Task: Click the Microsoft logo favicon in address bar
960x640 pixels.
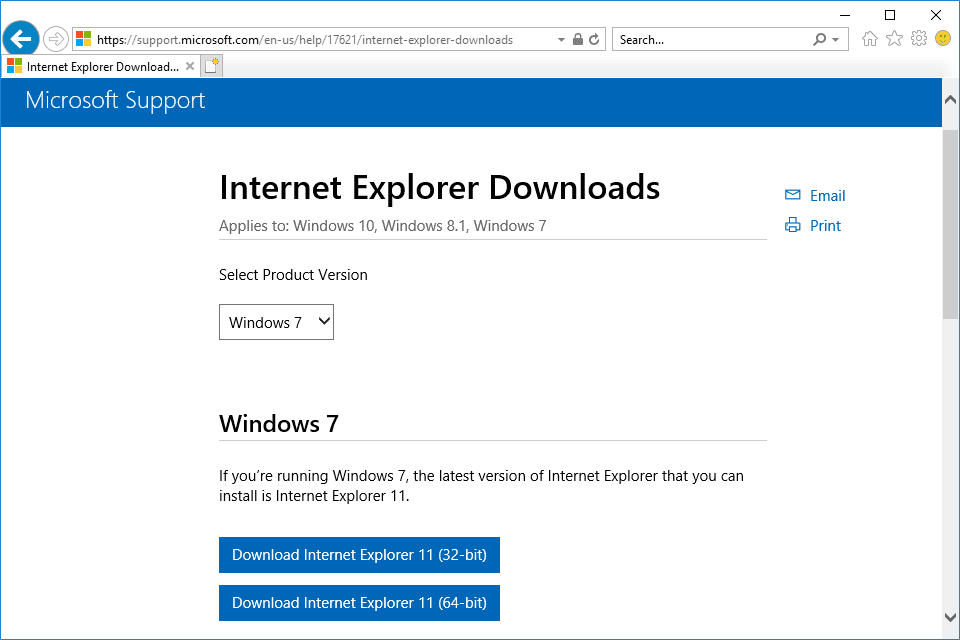Action: point(84,39)
